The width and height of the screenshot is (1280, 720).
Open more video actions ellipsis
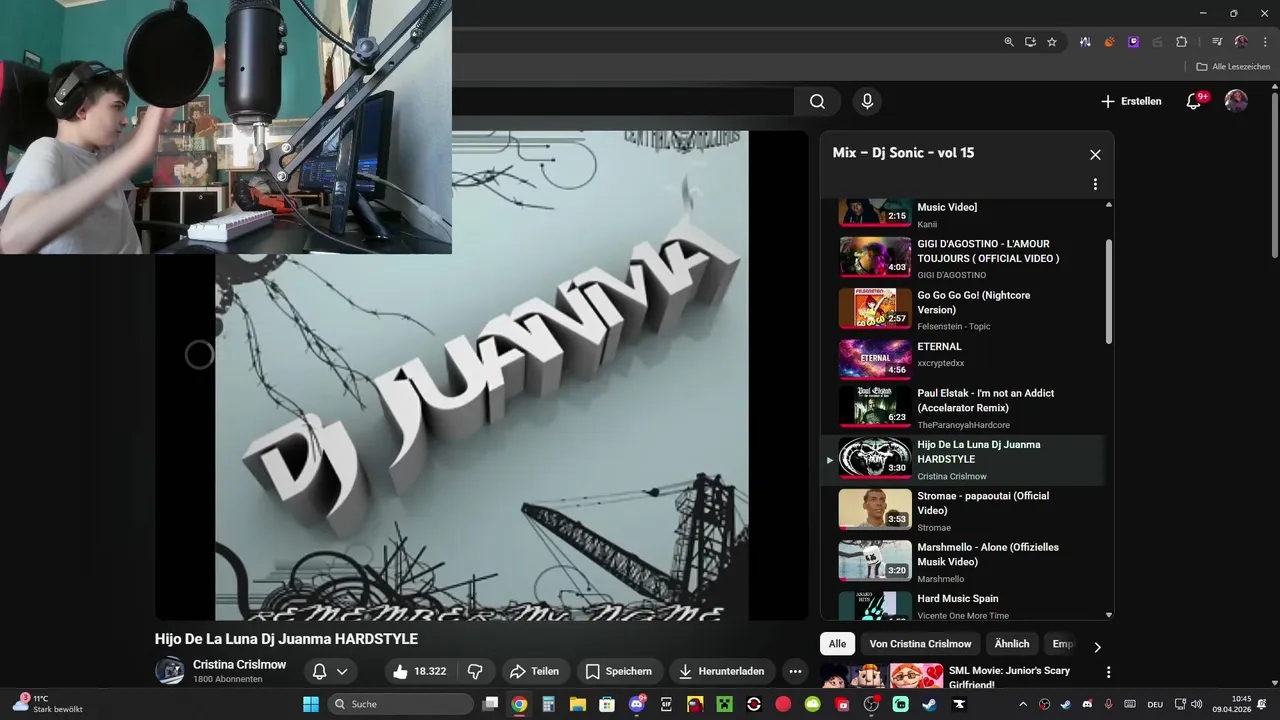coord(795,672)
